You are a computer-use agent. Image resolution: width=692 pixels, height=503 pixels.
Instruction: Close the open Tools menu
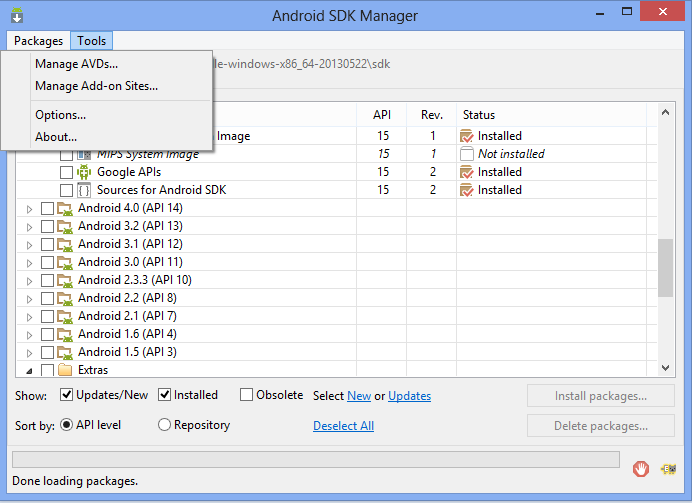click(92, 41)
